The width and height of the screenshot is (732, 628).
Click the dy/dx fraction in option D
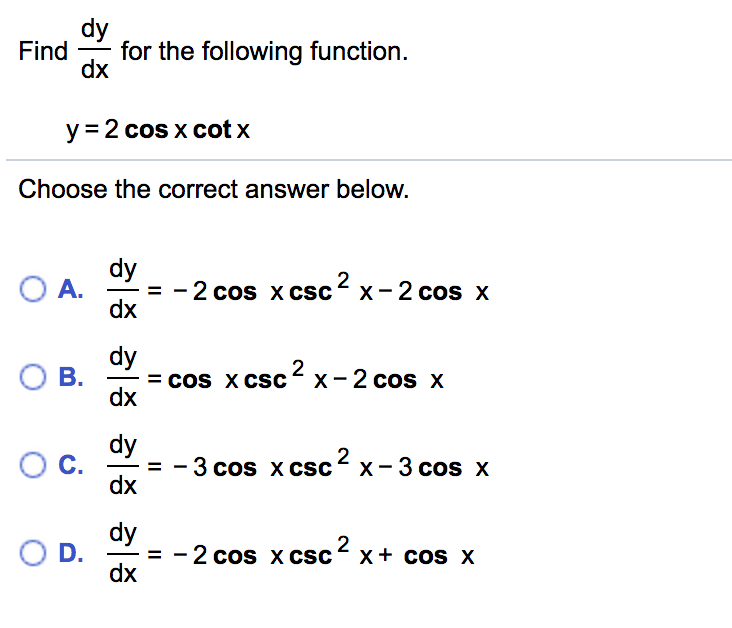(124, 554)
